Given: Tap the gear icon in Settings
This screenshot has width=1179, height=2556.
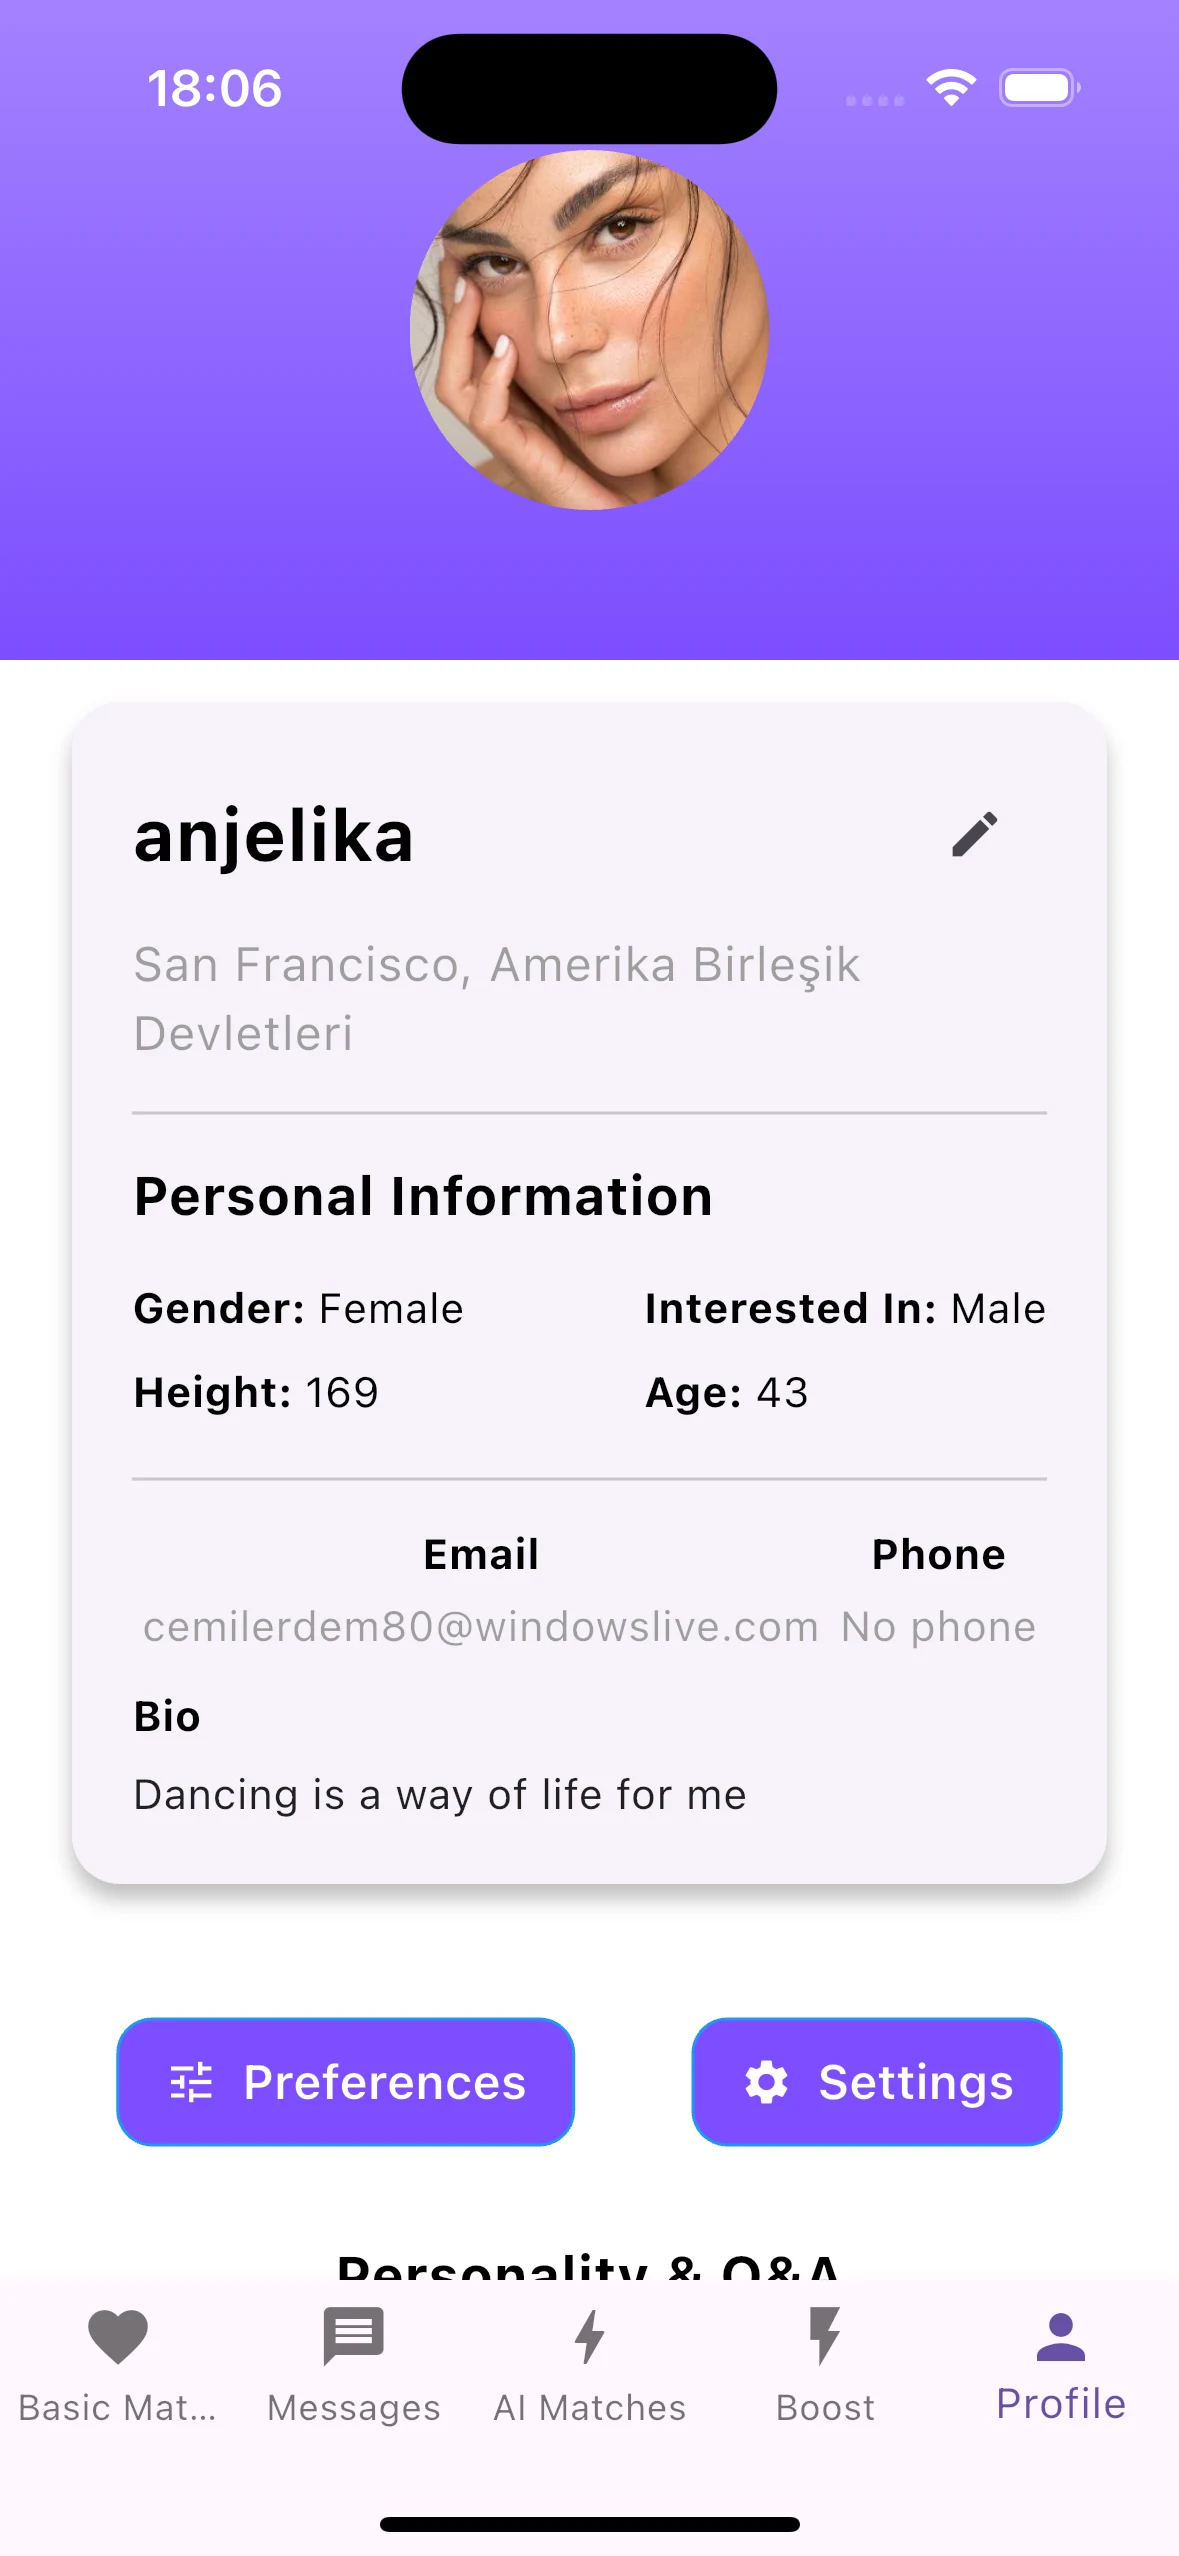Looking at the screenshot, I should click(766, 2082).
